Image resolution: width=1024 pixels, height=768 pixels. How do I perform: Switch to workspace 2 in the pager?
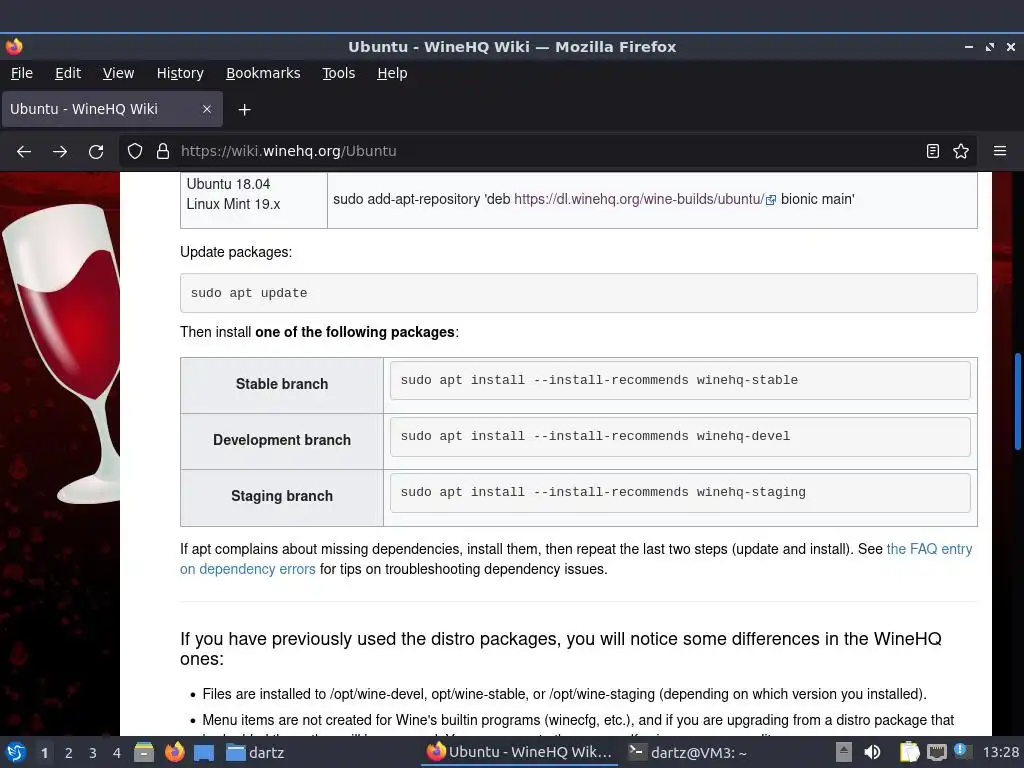69,753
